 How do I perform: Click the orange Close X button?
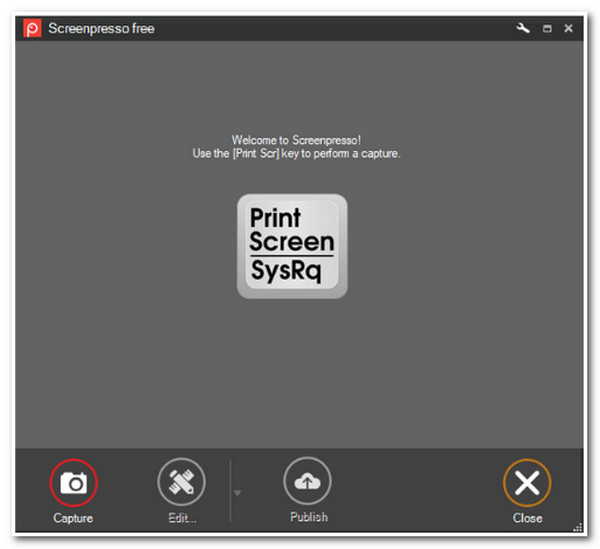pos(527,482)
